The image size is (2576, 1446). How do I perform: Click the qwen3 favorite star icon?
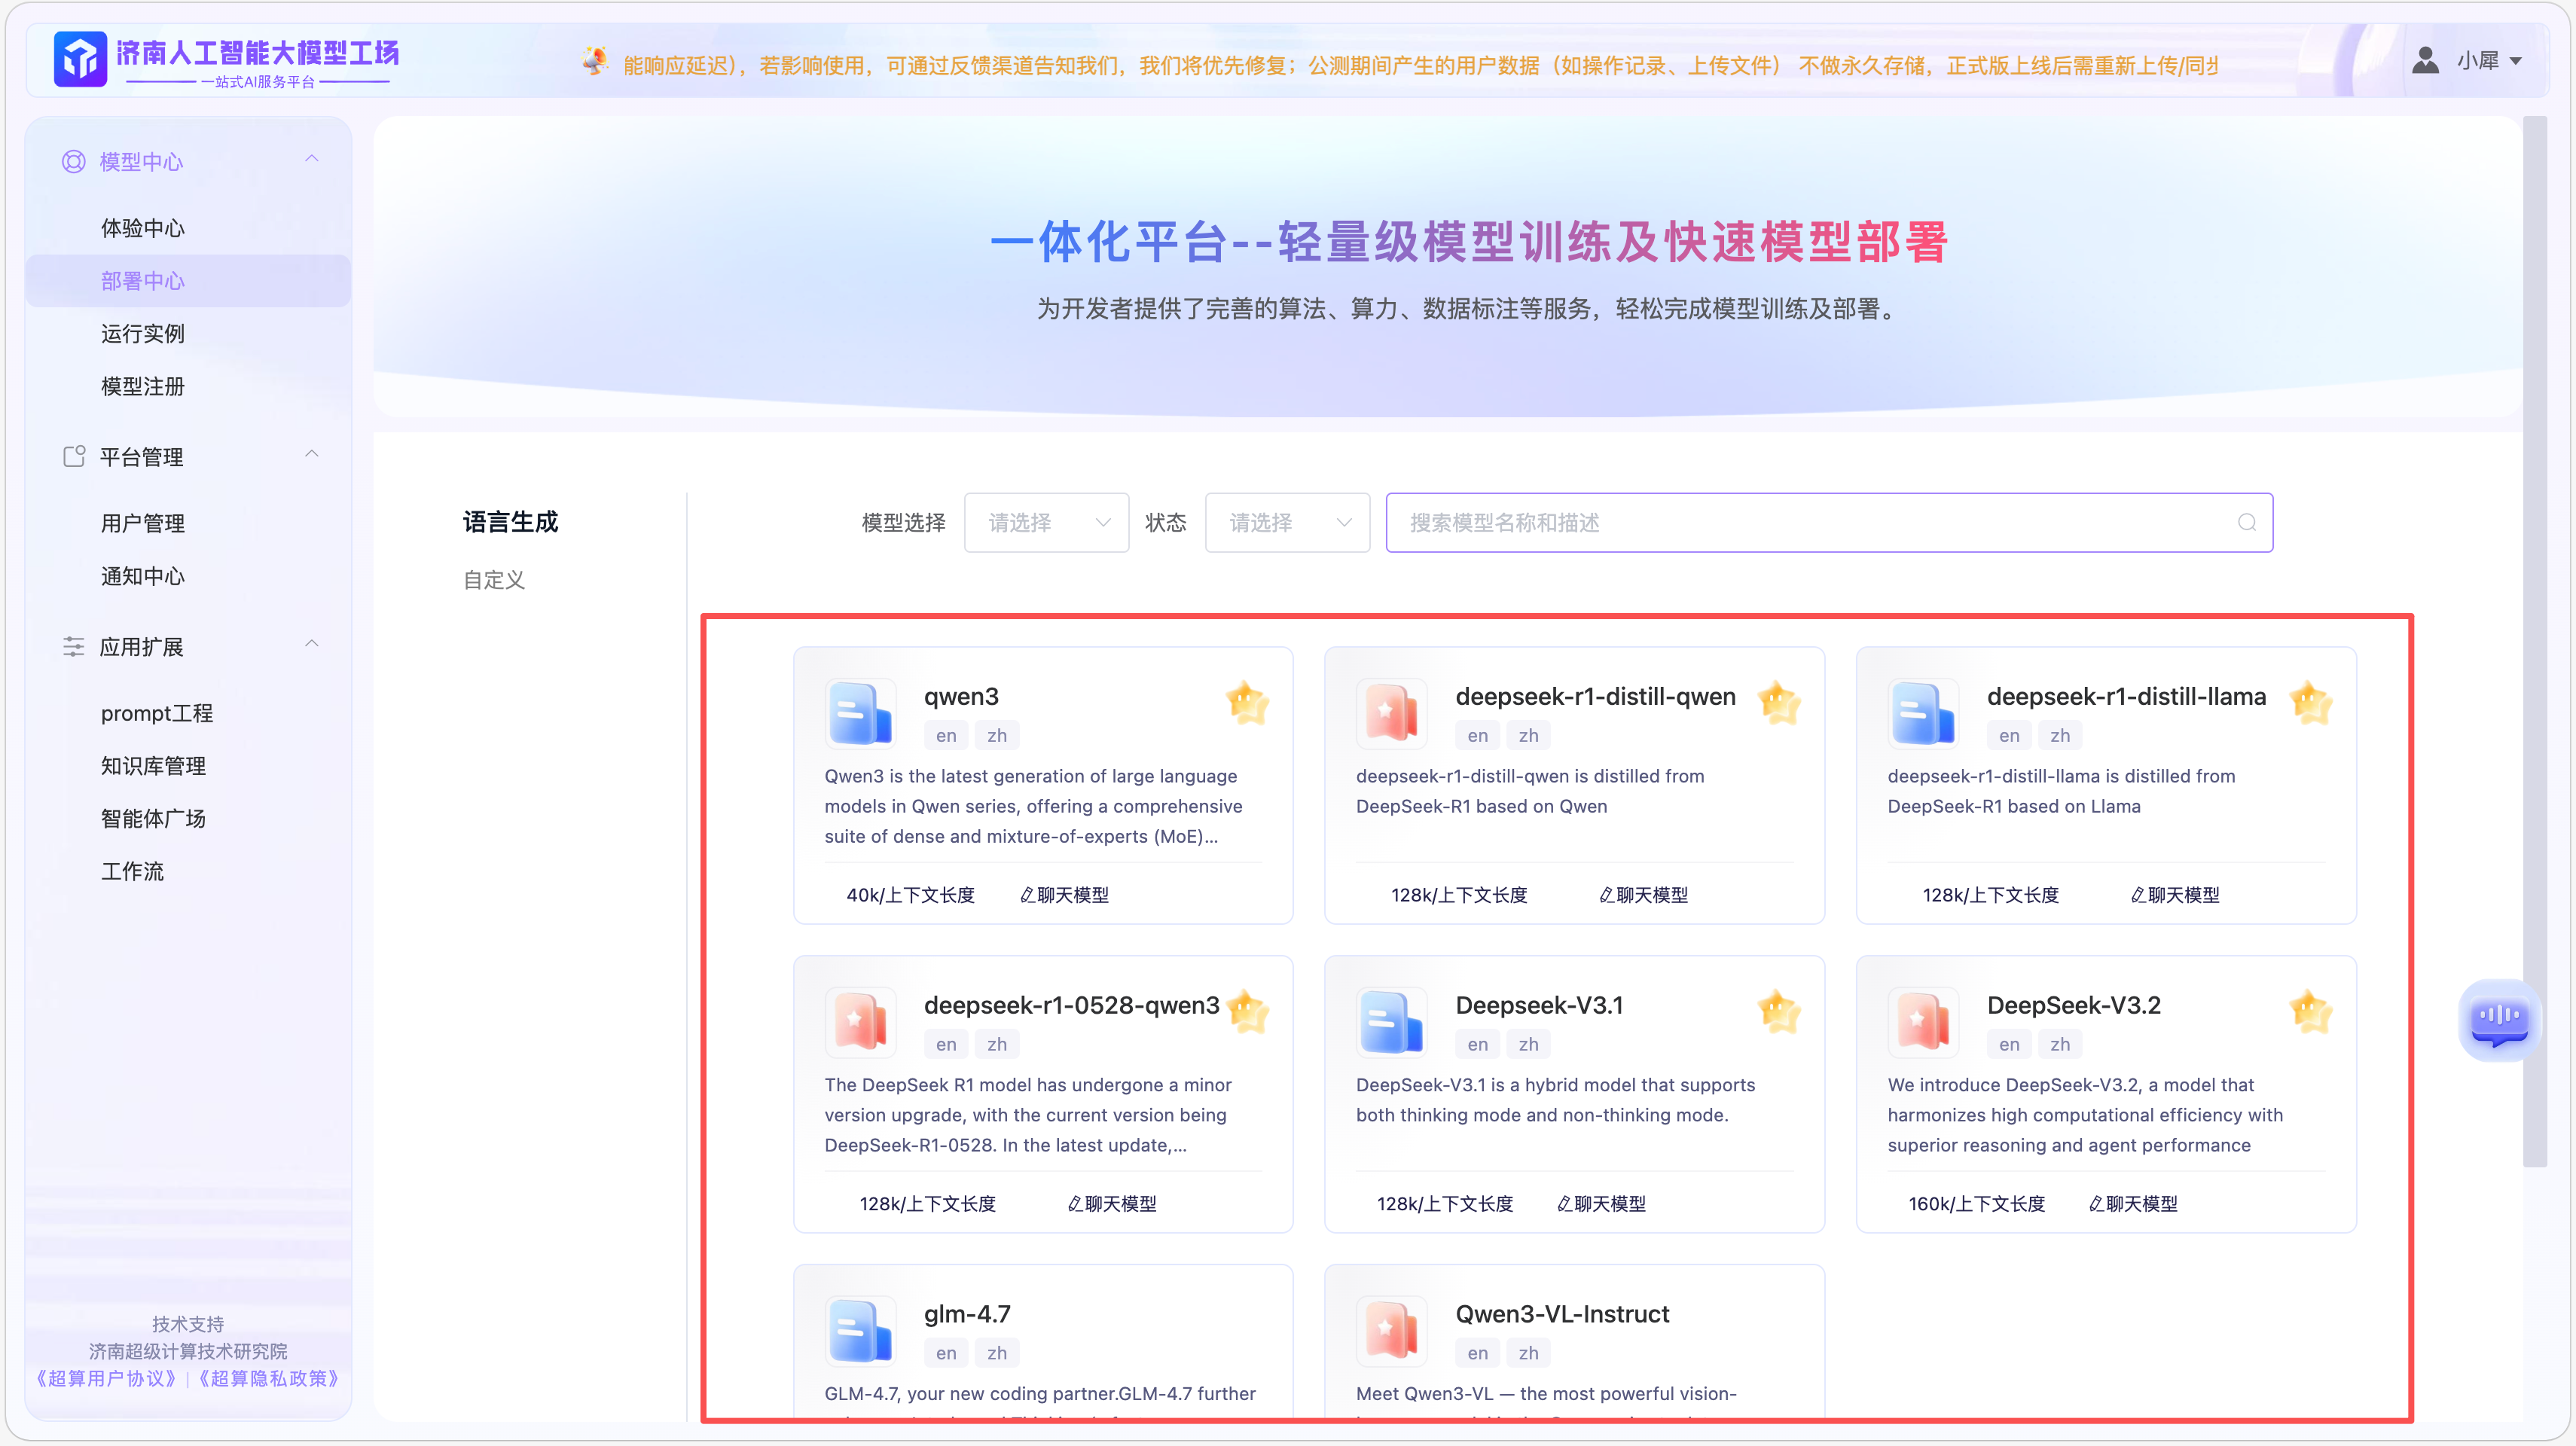click(1247, 703)
